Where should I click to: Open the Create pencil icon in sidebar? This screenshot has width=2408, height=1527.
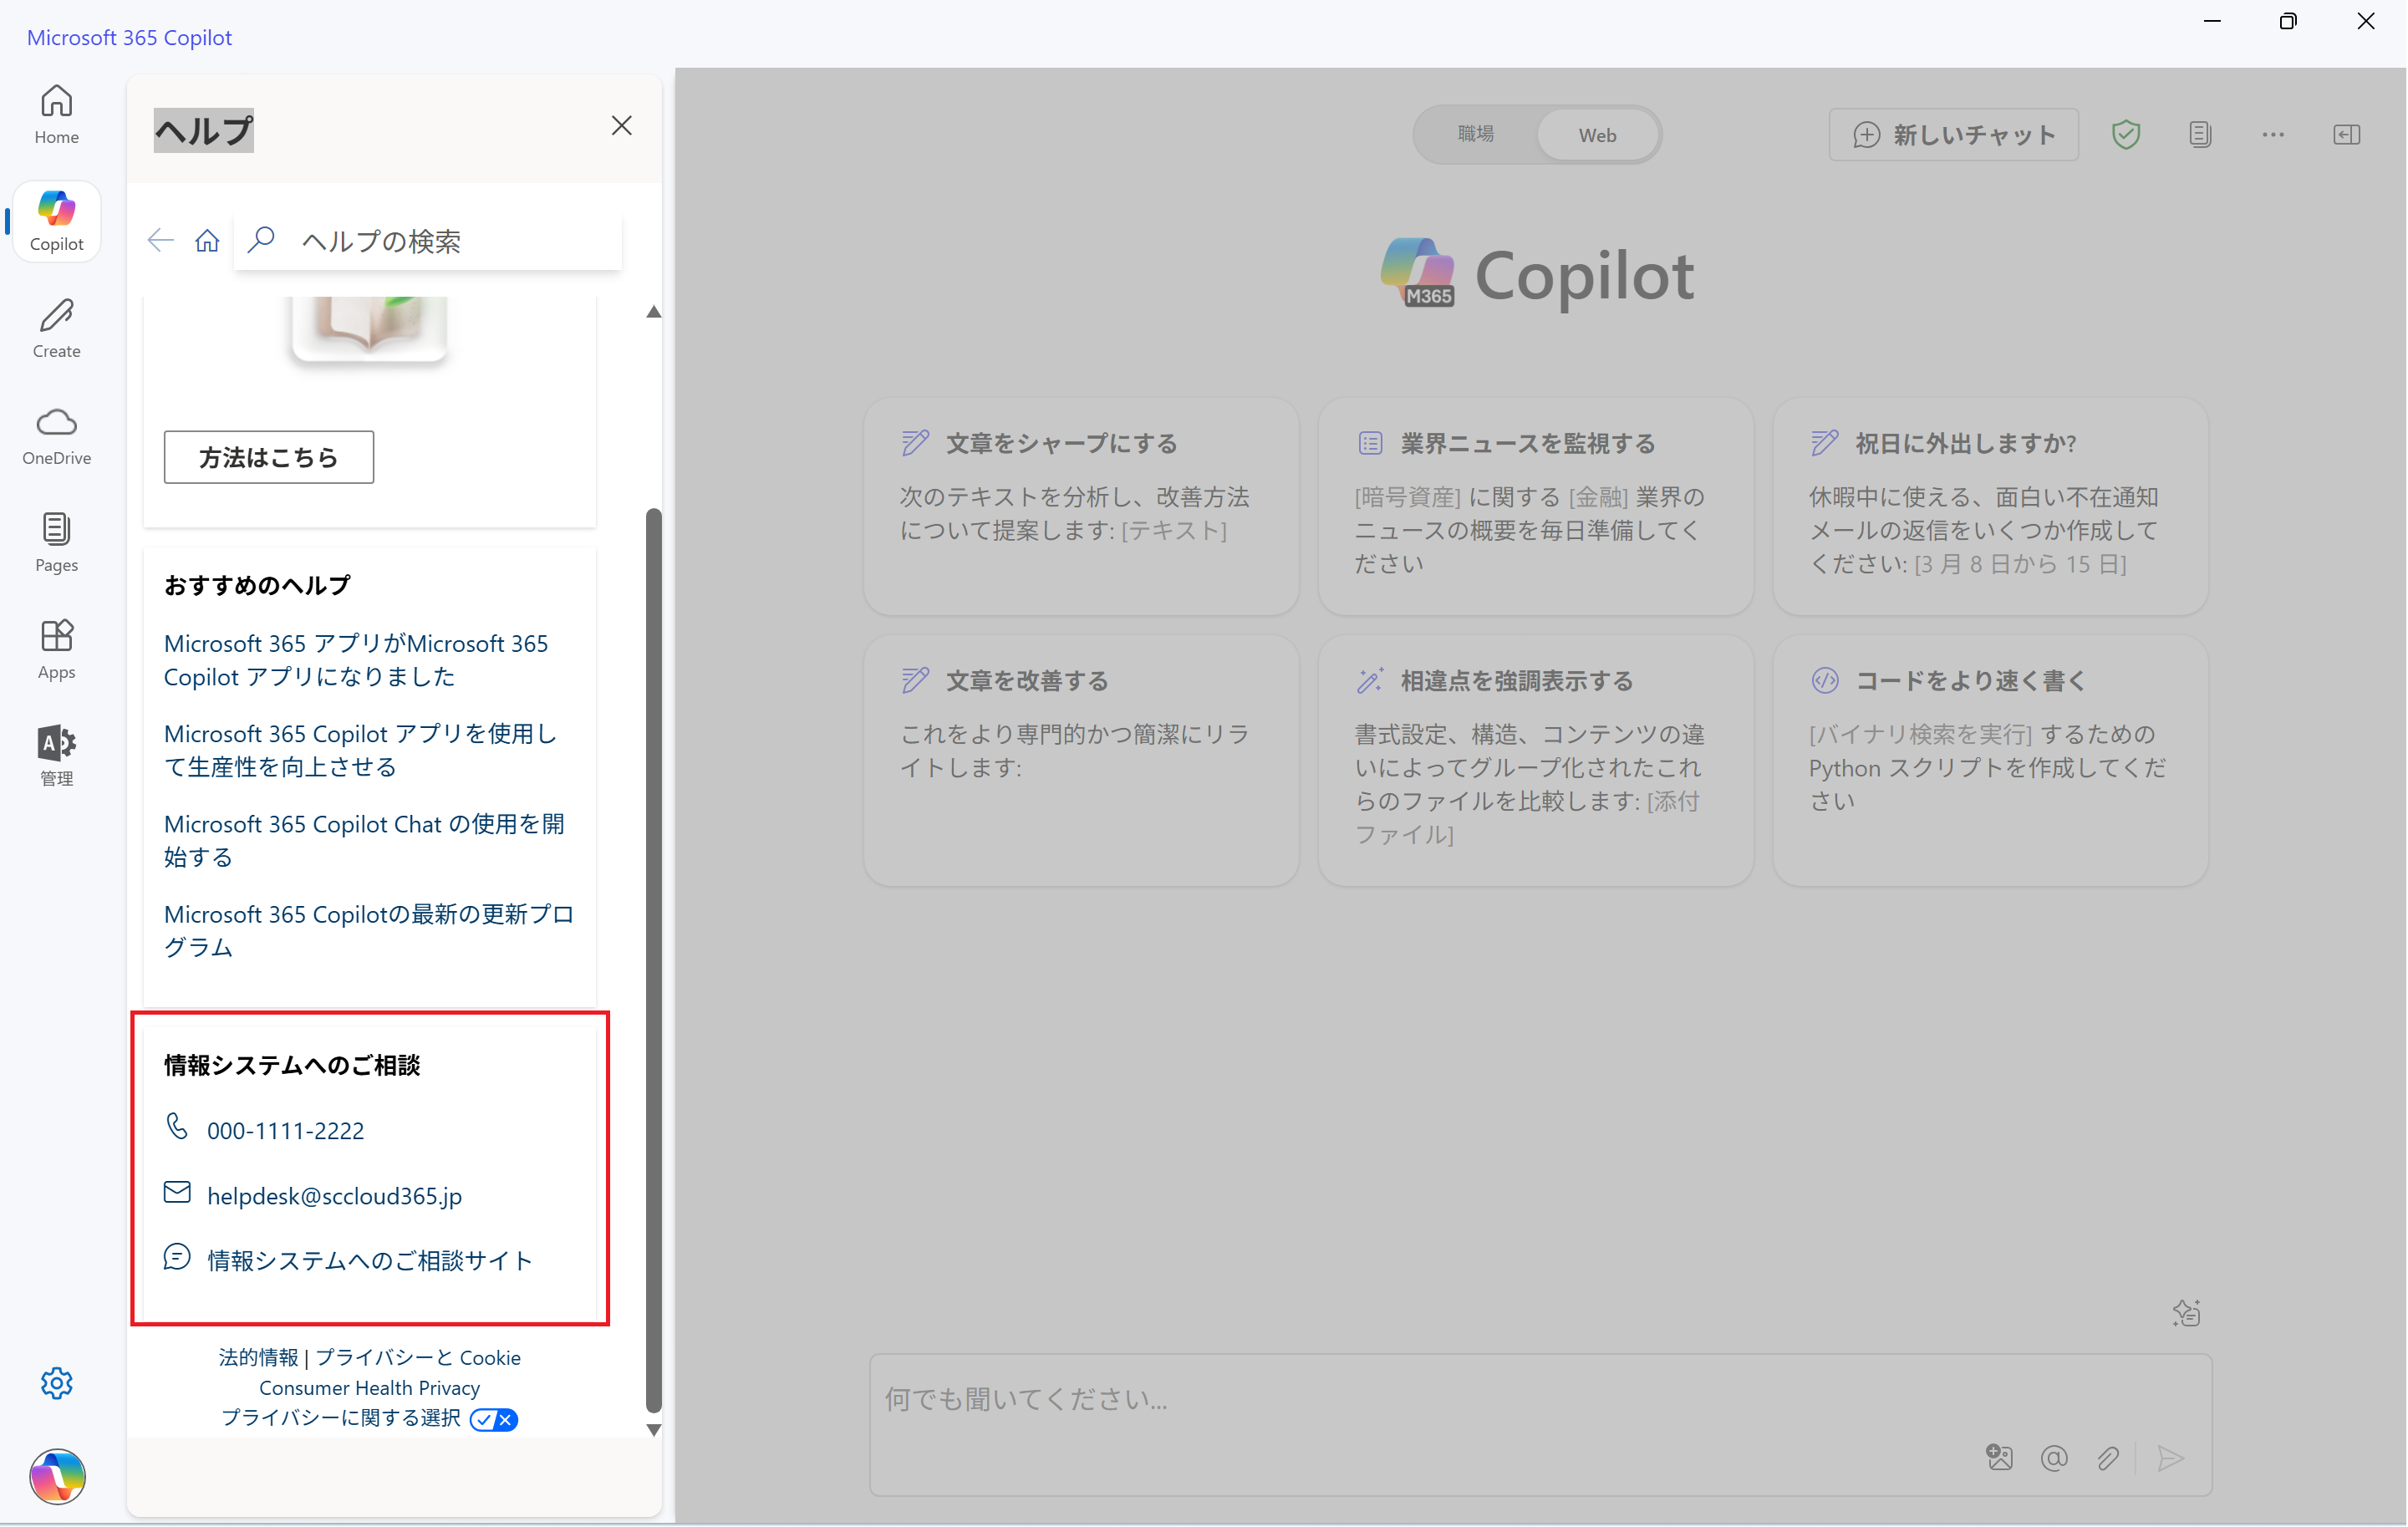point(56,328)
